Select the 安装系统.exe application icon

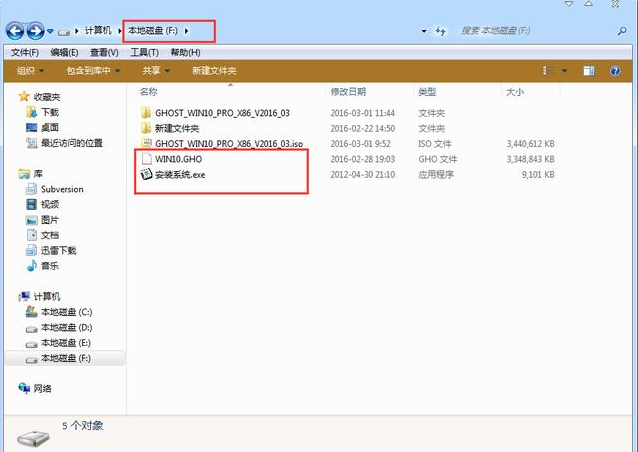click(146, 174)
